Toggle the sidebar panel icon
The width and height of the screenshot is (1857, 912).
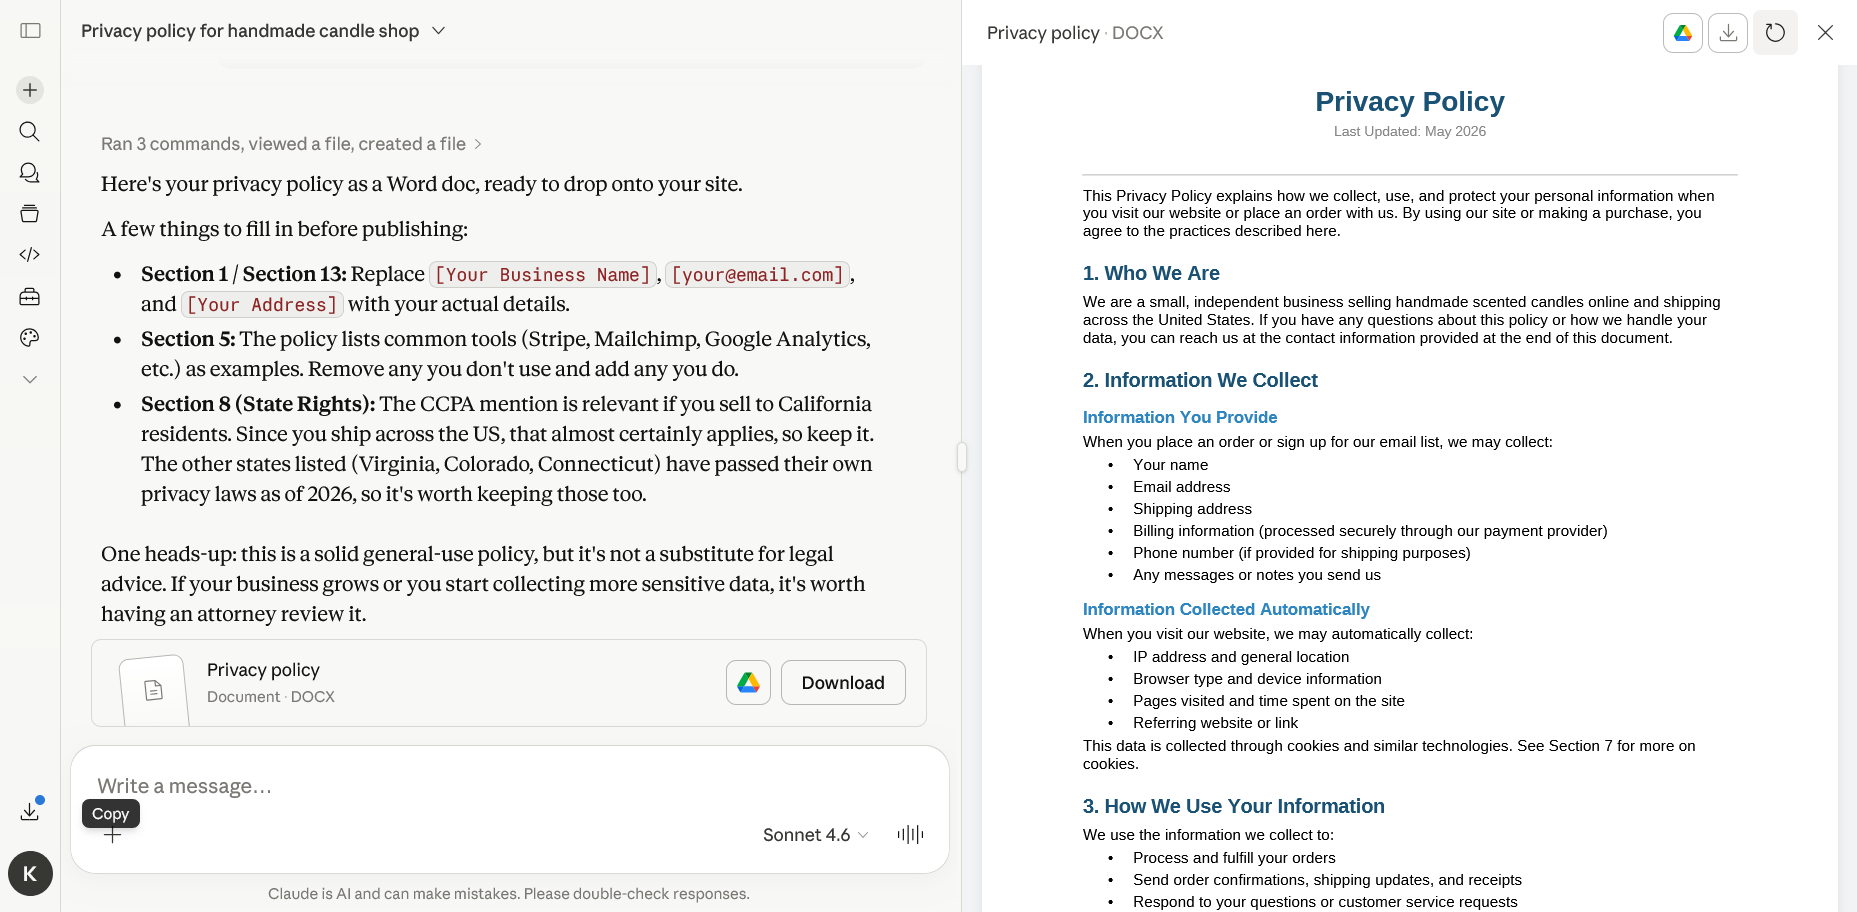coord(30,31)
